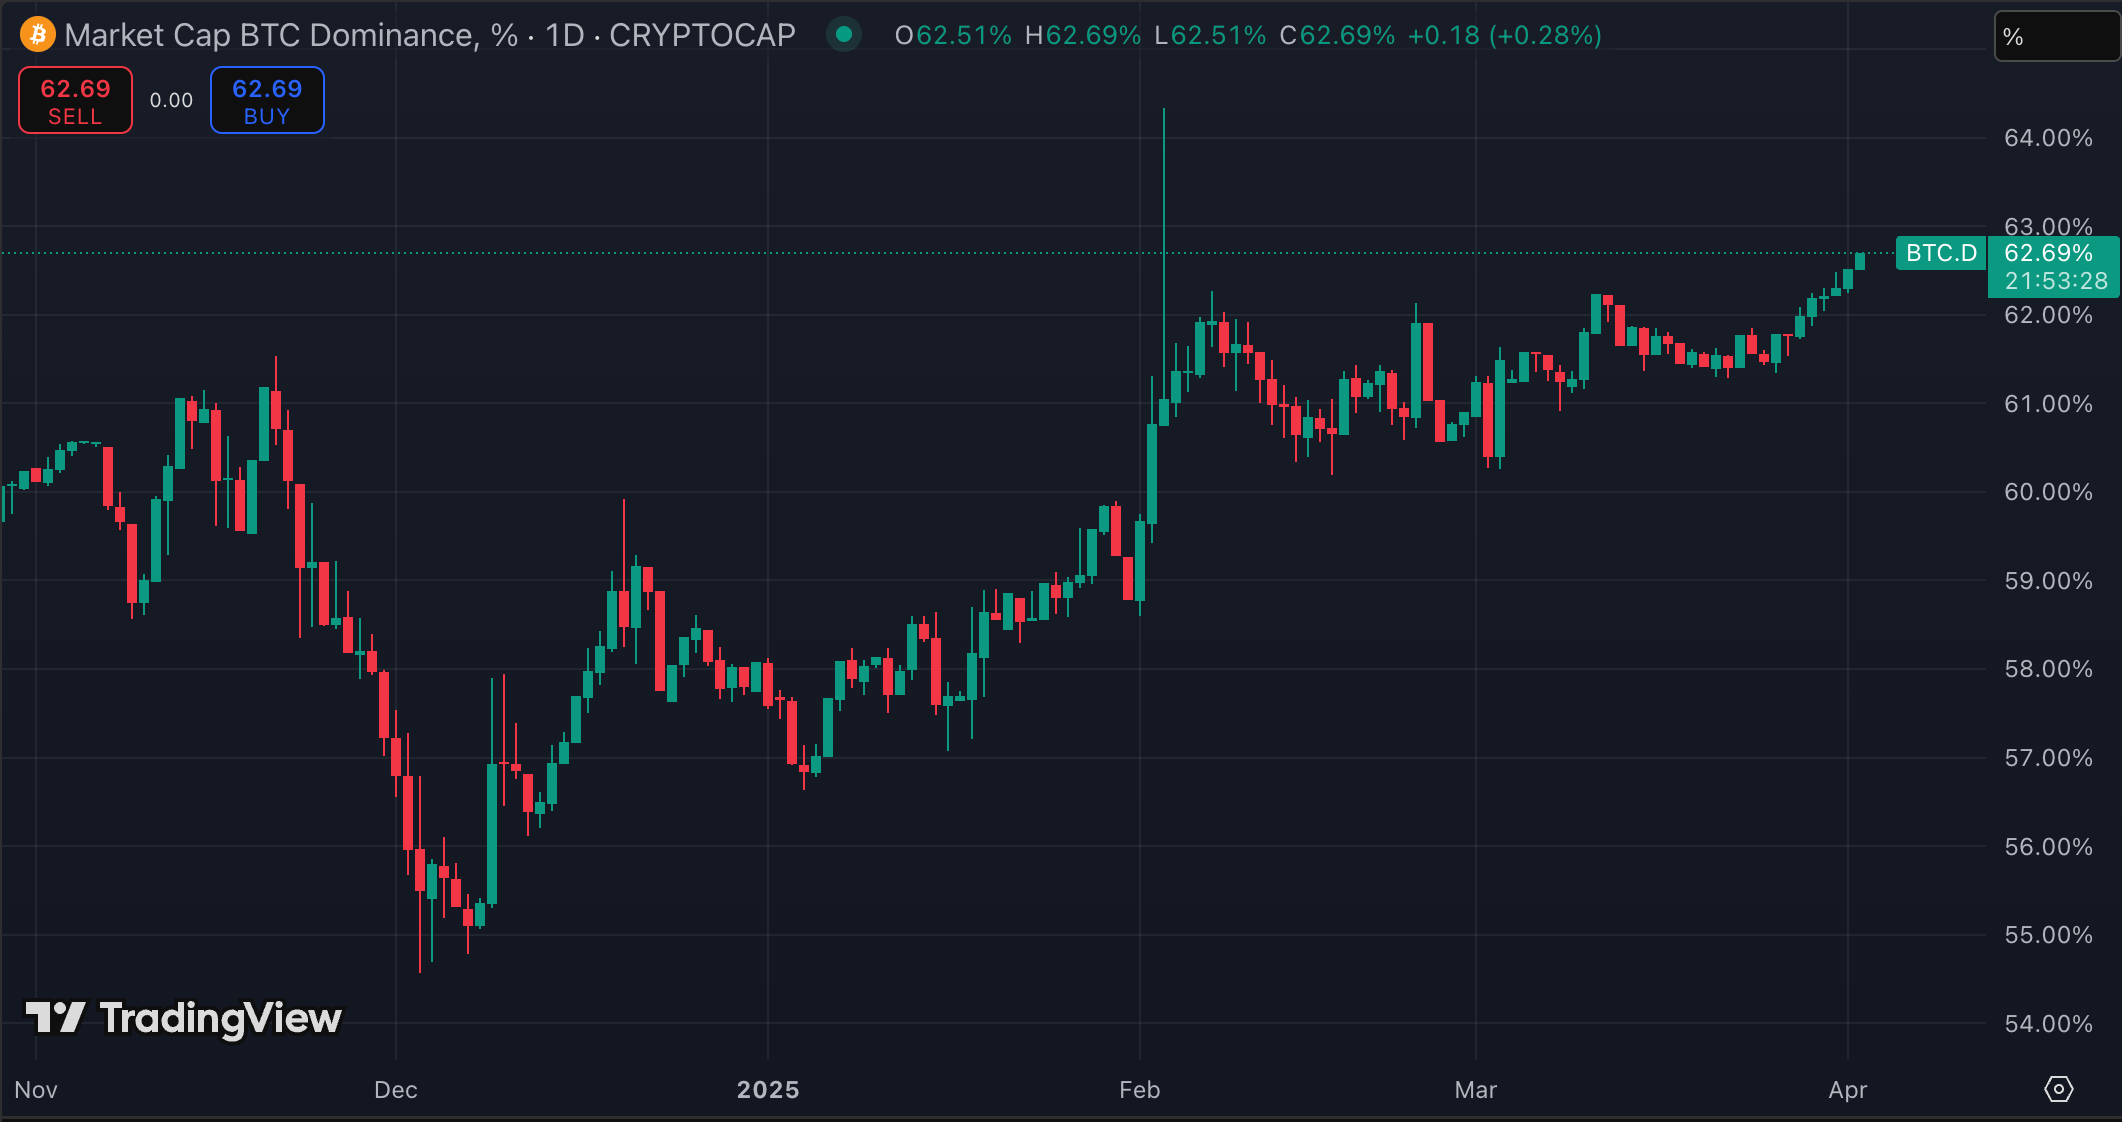The image size is (2122, 1122).
Task: Click the 21:53:28 bar countdown timer
Action: click(x=2056, y=281)
